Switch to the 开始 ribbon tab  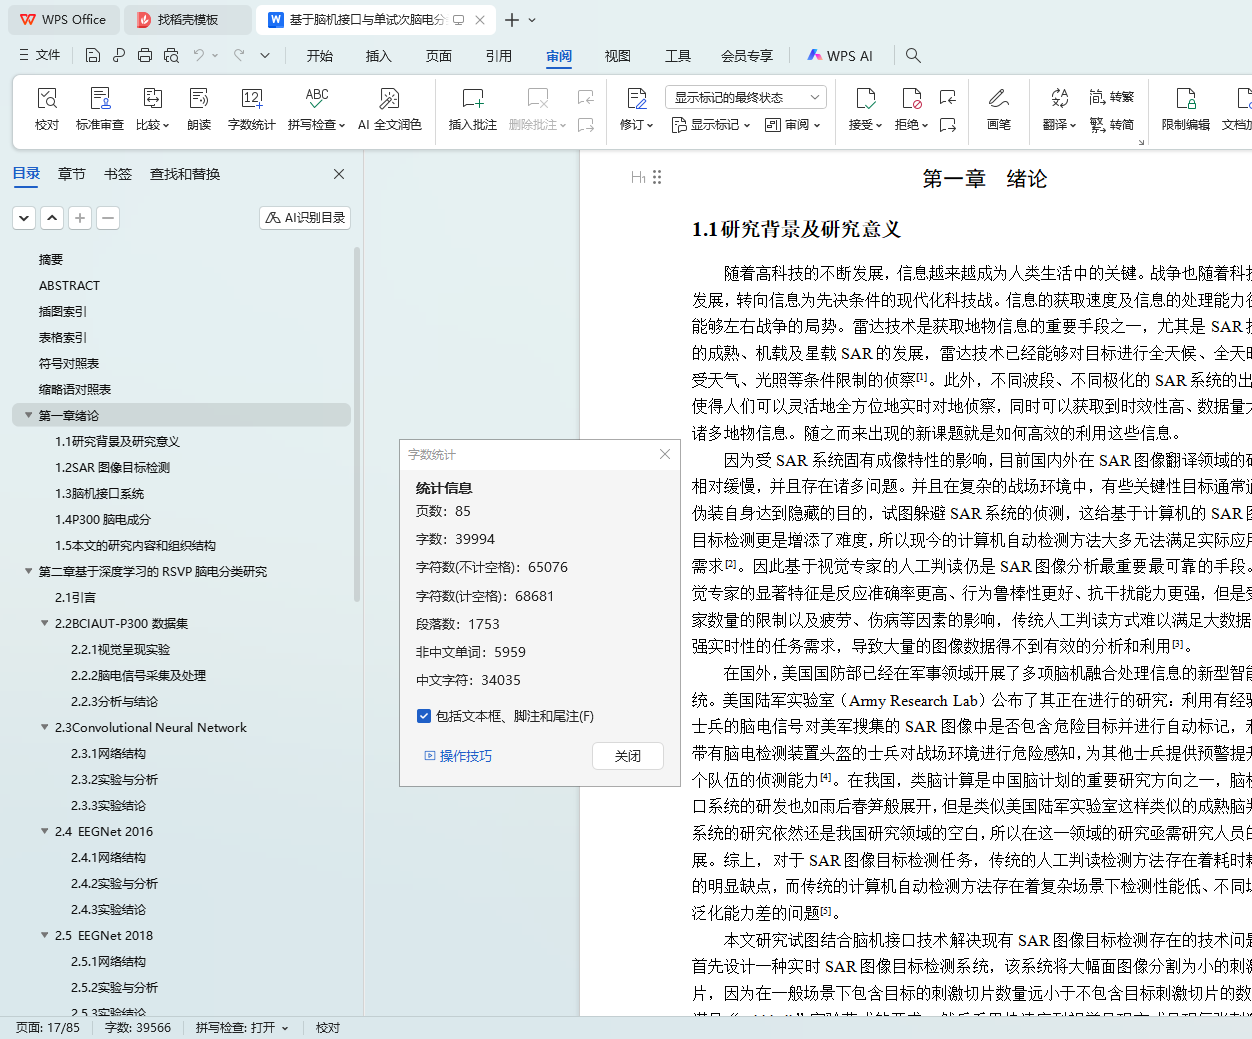(x=320, y=56)
